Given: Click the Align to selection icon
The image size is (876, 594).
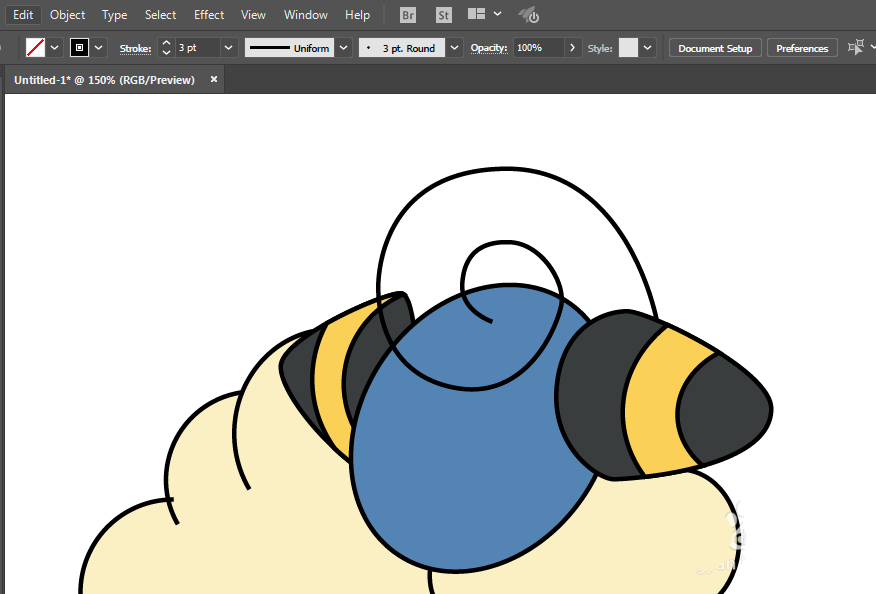Looking at the screenshot, I should [x=855, y=47].
